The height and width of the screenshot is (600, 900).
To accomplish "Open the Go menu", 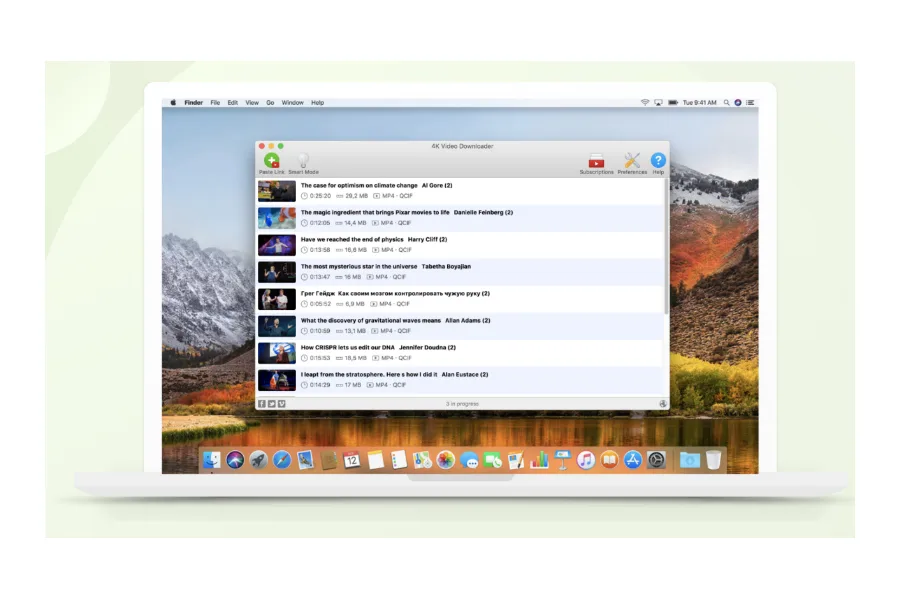I will point(270,103).
